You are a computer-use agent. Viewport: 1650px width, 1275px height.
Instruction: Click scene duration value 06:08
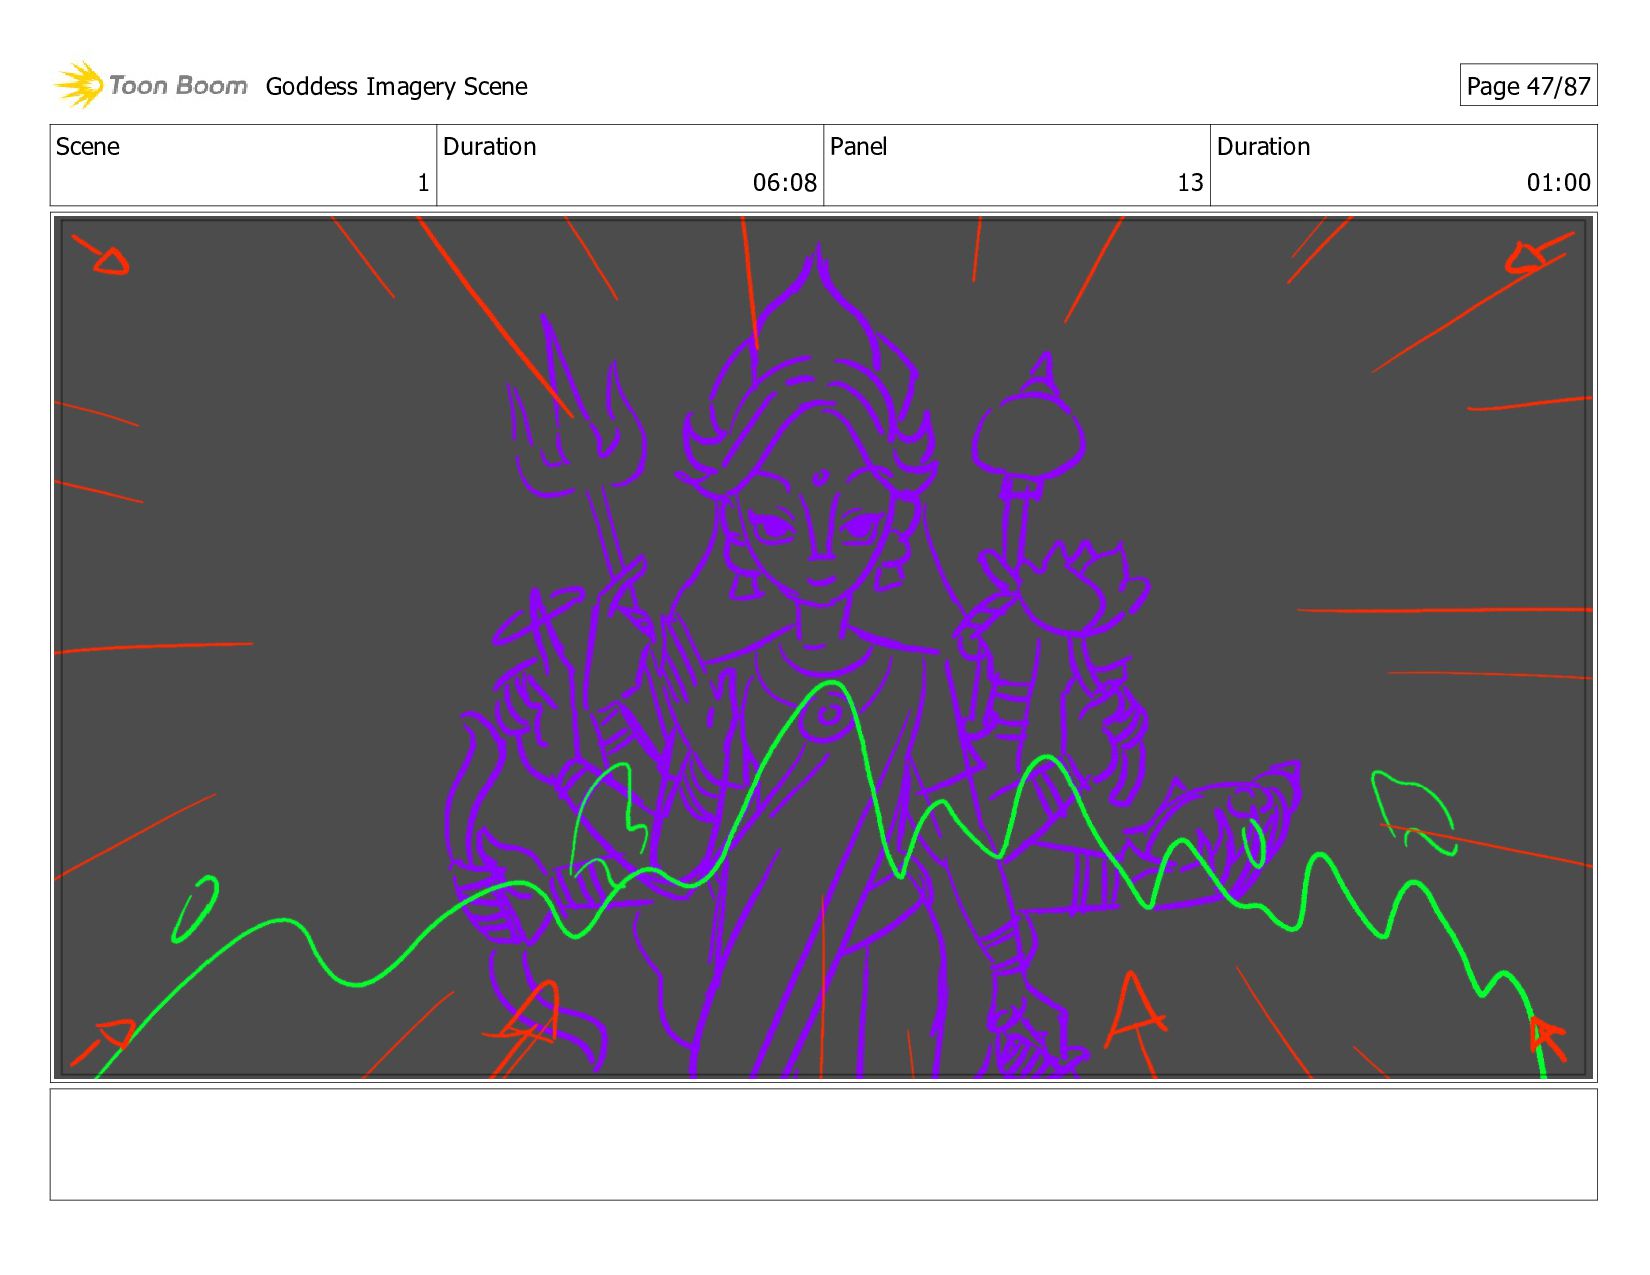[785, 183]
